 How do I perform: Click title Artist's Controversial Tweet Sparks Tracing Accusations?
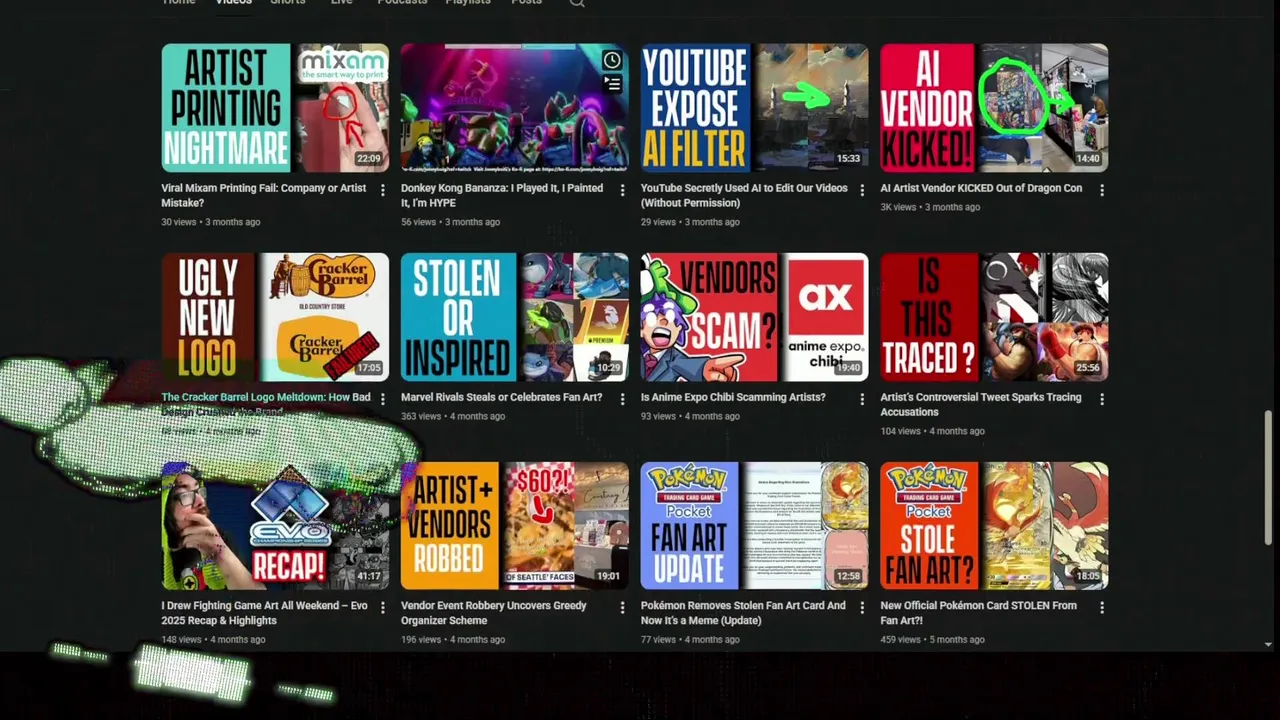click(981, 404)
